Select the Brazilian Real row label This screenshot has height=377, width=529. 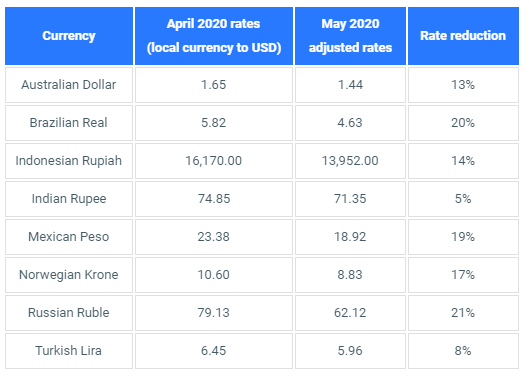point(69,123)
